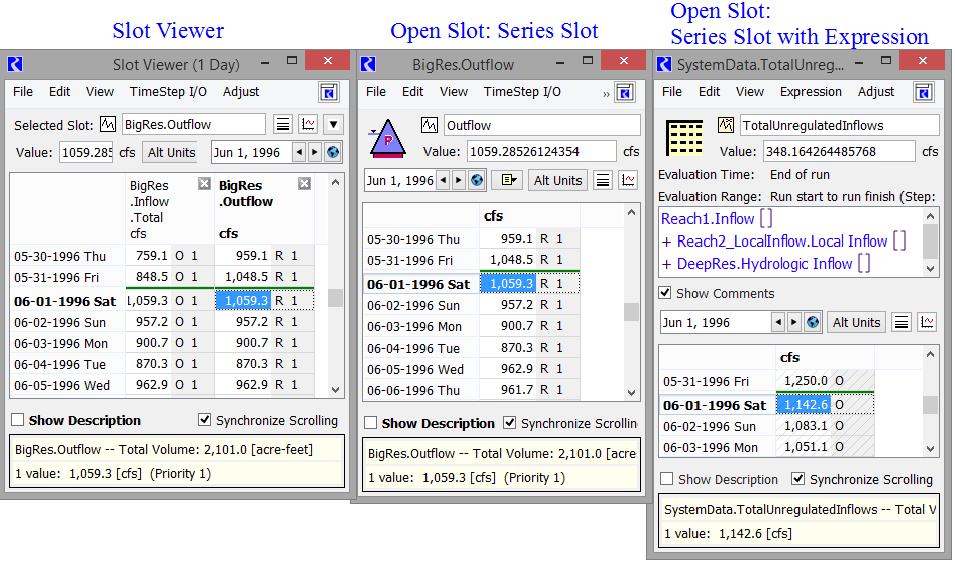This screenshot has width=955, height=564.
Task: Click the notes icon left of Alt Units in BigRes.Outflow
Action: tap(507, 181)
